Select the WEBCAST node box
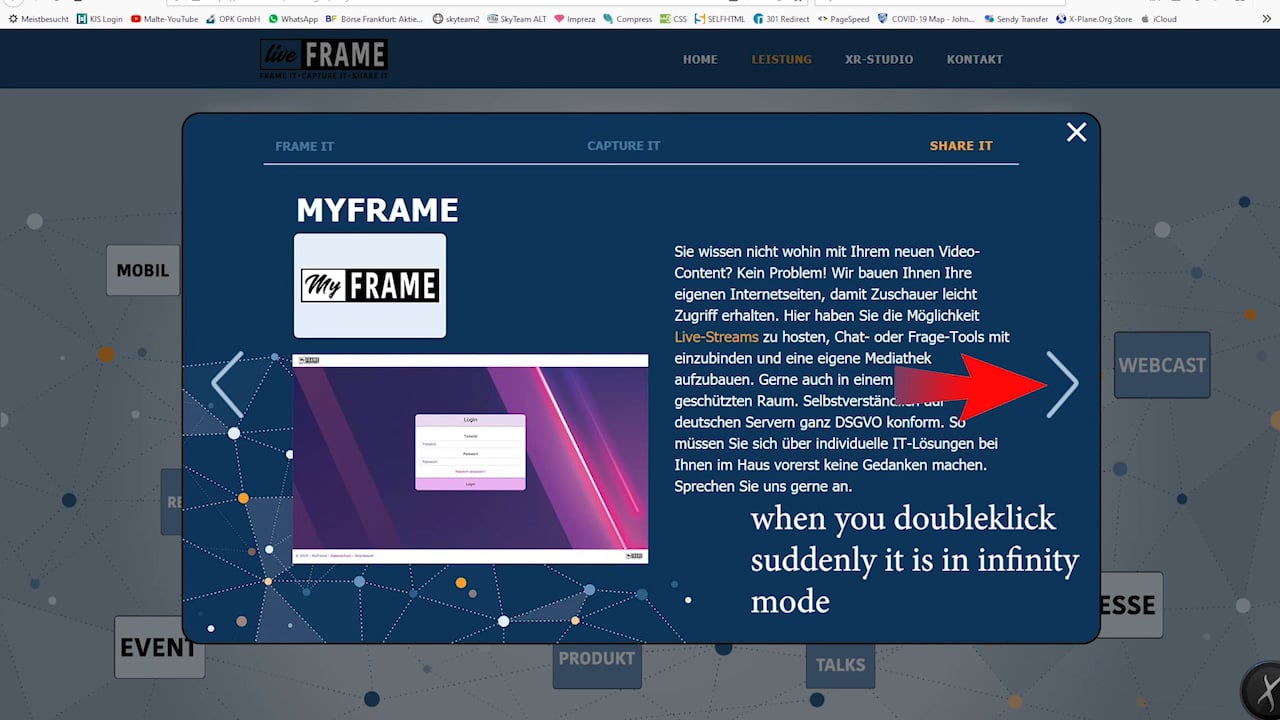Viewport: 1280px width, 720px height. (1162, 365)
